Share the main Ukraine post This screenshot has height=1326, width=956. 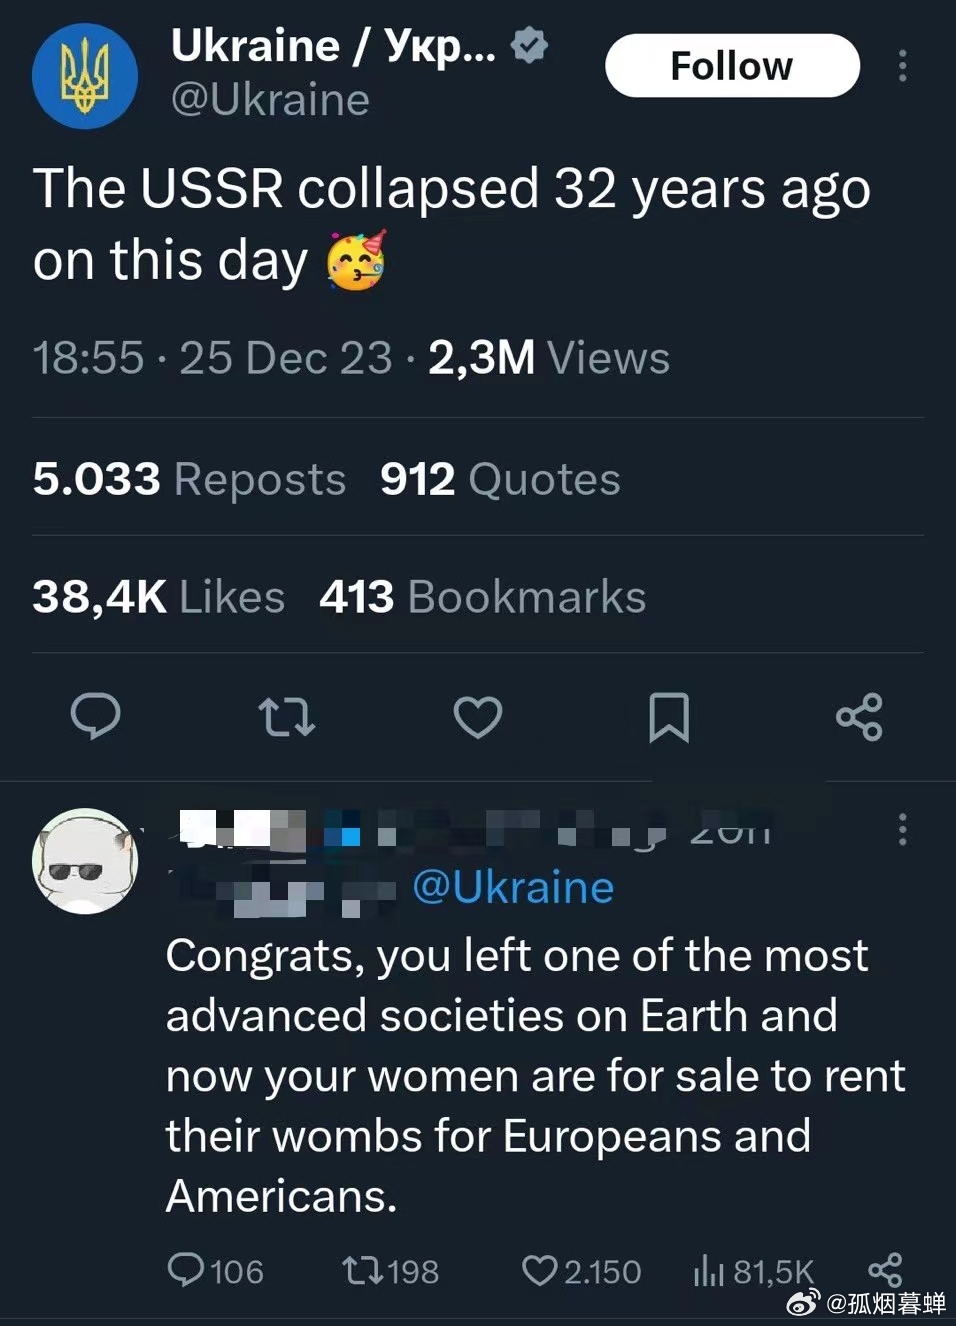pyautogui.click(x=859, y=717)
